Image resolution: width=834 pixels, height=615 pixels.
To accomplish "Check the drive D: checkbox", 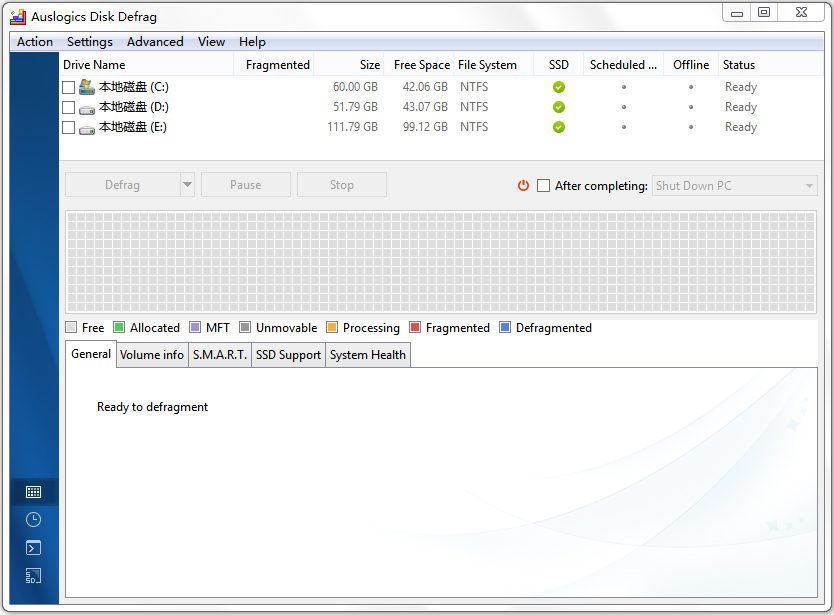I will [69, 107].
